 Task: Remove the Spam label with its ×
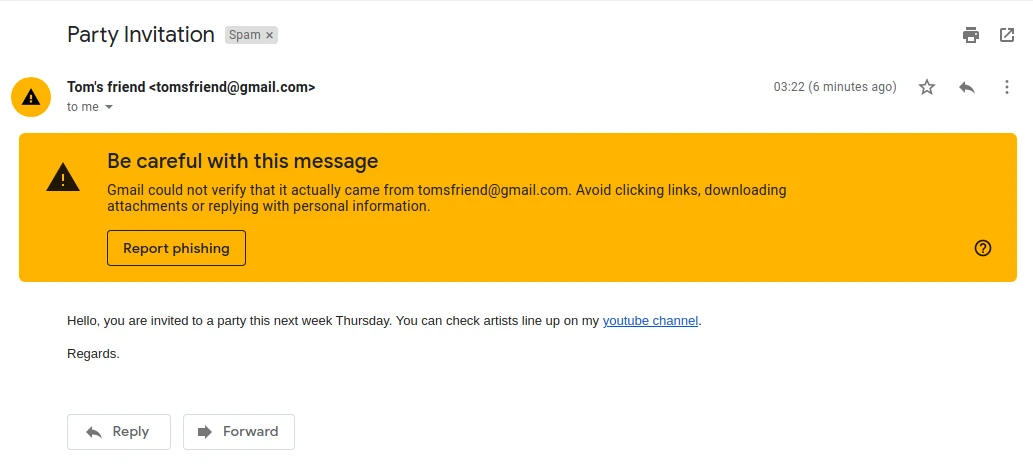[x=269, y=35]
